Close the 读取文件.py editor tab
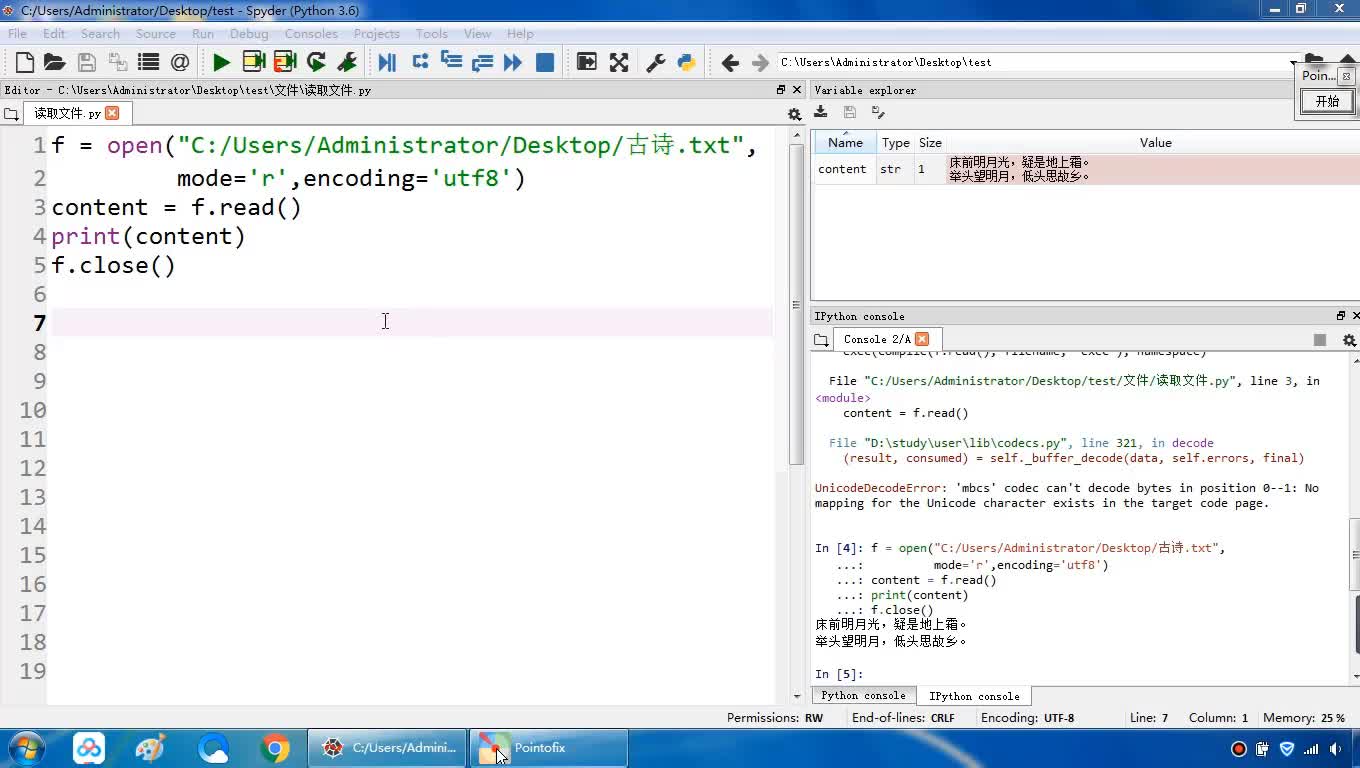 coord(112,113)
